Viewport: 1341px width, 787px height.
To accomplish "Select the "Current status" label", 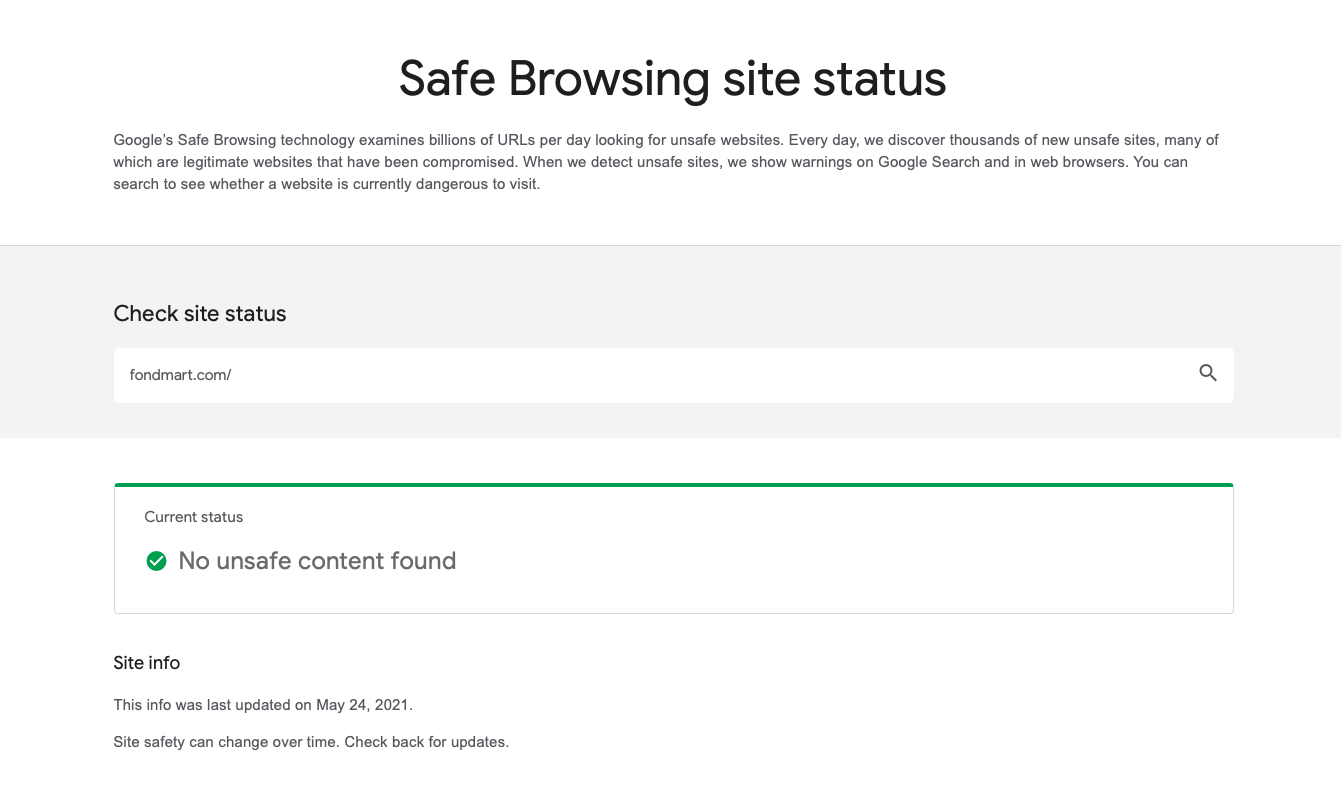I will (x=194, y=517).
